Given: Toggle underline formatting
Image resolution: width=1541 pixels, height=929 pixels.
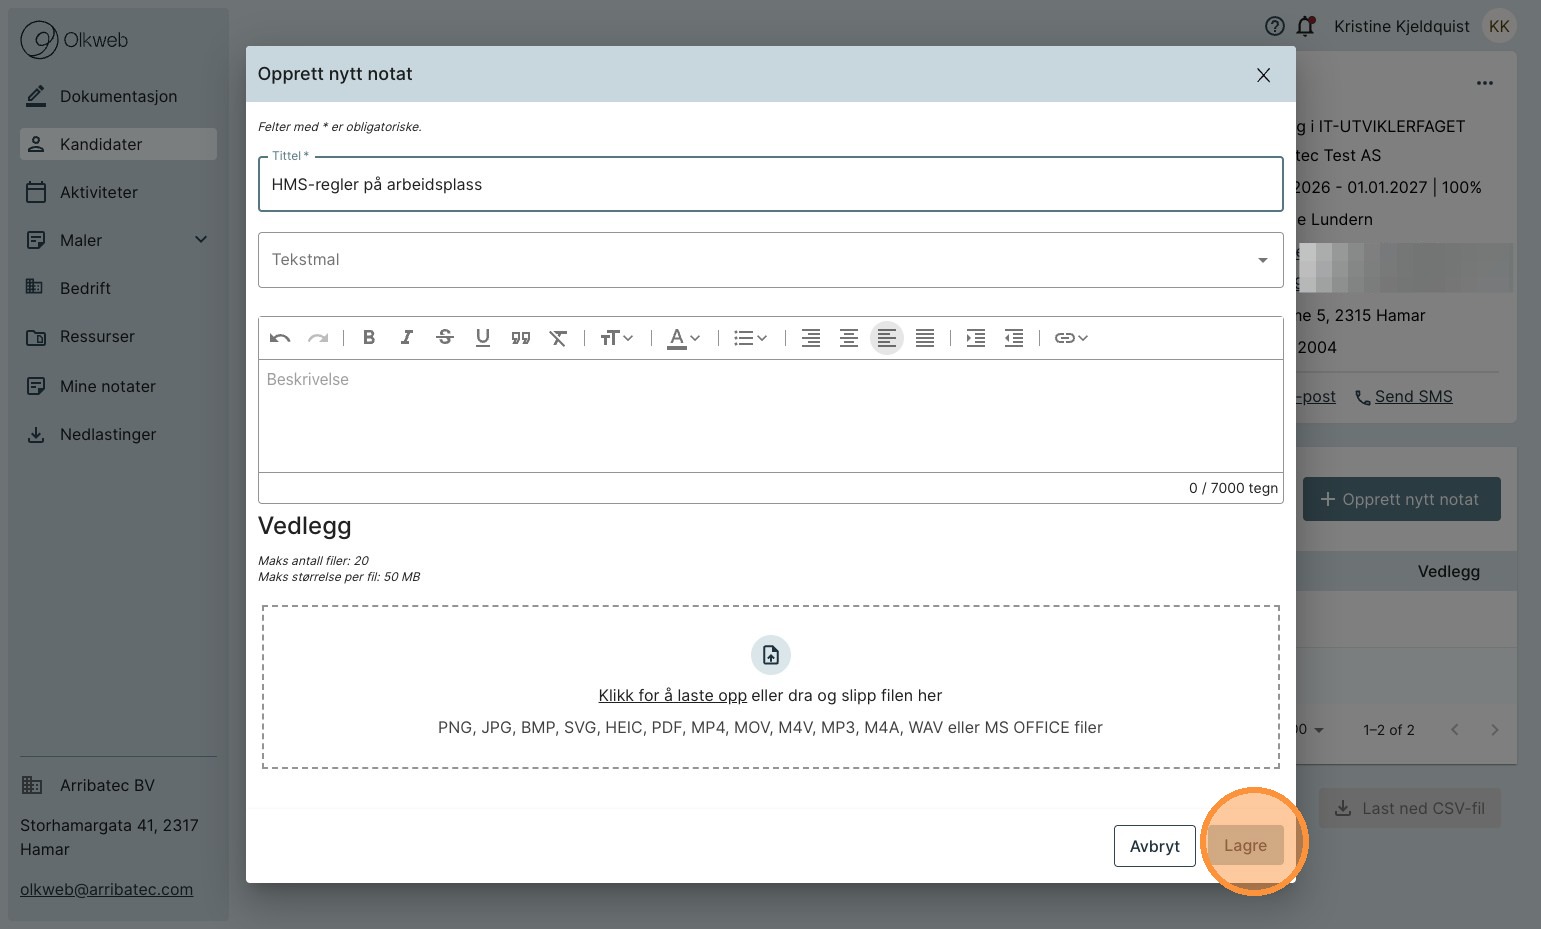Looking at the screenshot, I should point(483,338).
